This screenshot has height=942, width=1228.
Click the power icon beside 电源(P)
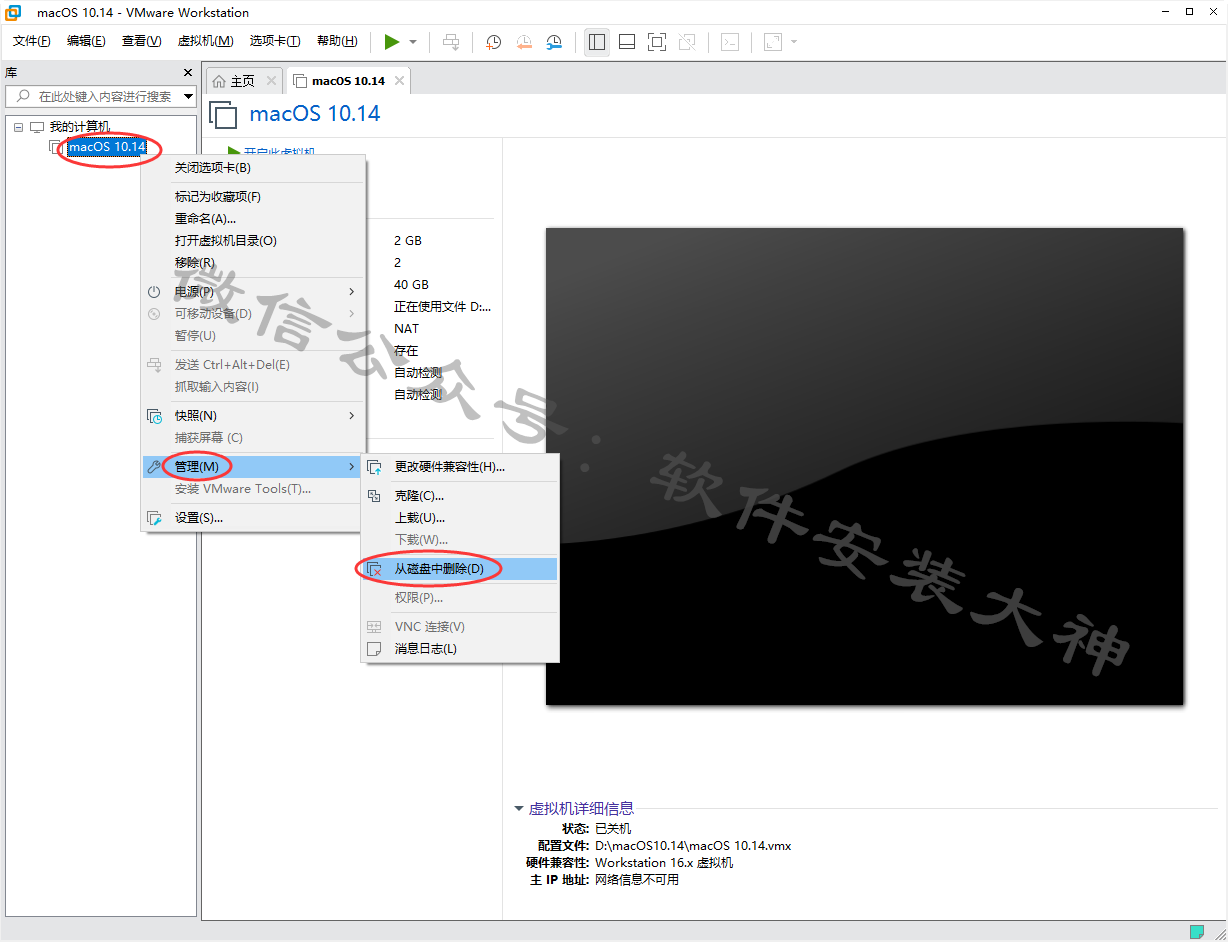coord(154,292)
